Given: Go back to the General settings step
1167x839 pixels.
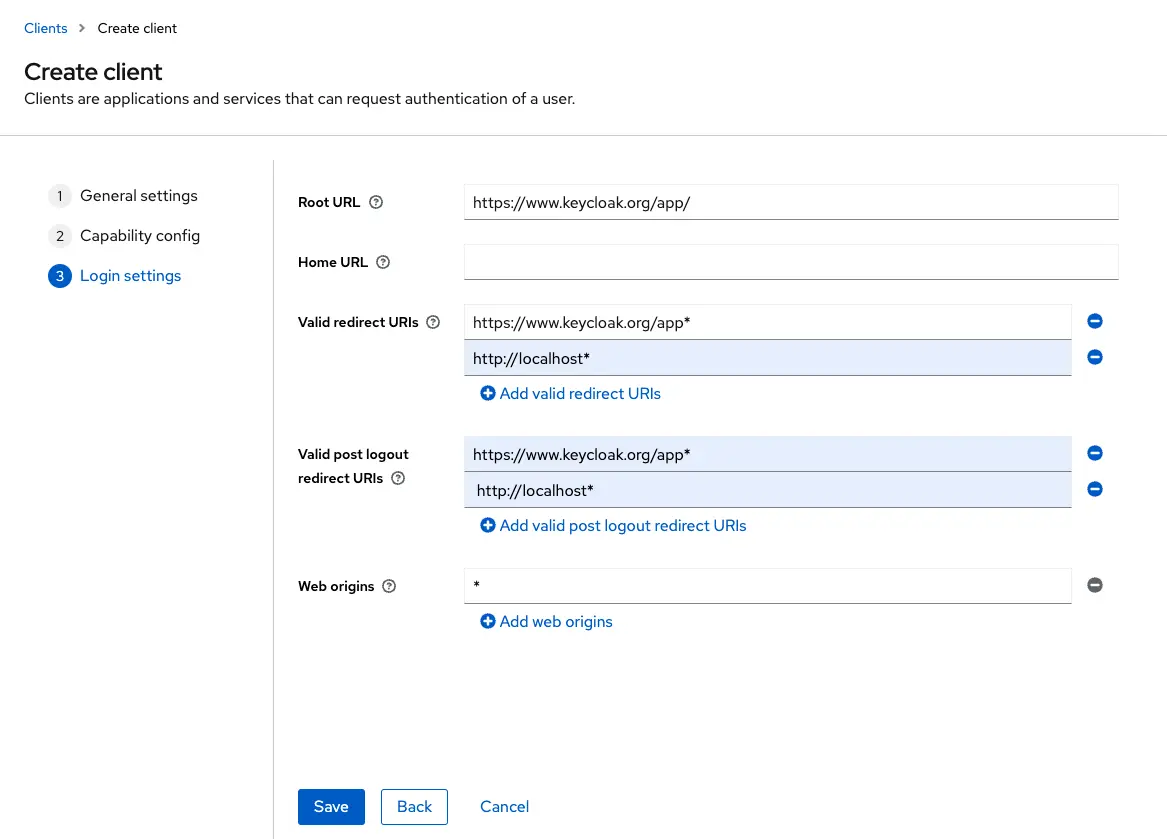Looking at the screenshot, I should pyautogui.click(x=138, y=196).
